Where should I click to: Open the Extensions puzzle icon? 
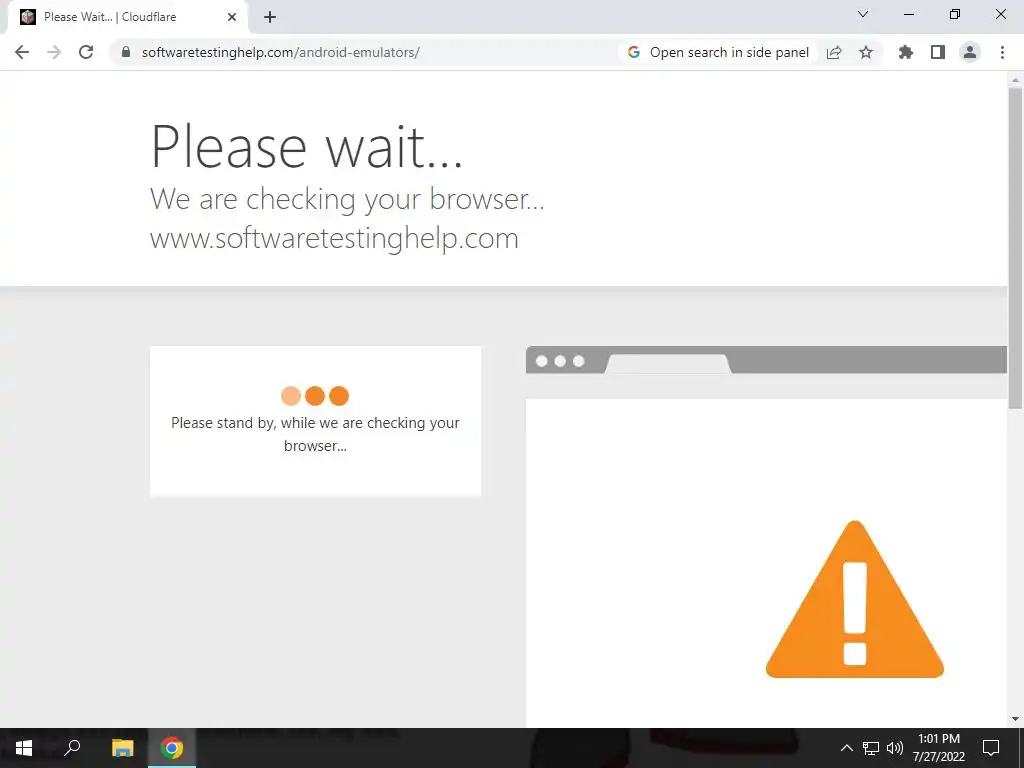coord(906,52)
